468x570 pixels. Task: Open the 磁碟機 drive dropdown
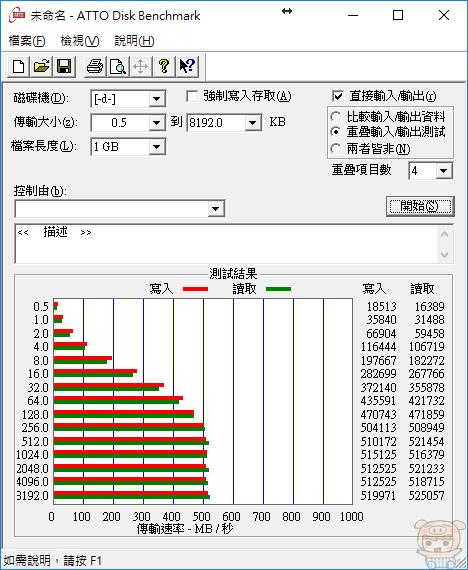157,99
